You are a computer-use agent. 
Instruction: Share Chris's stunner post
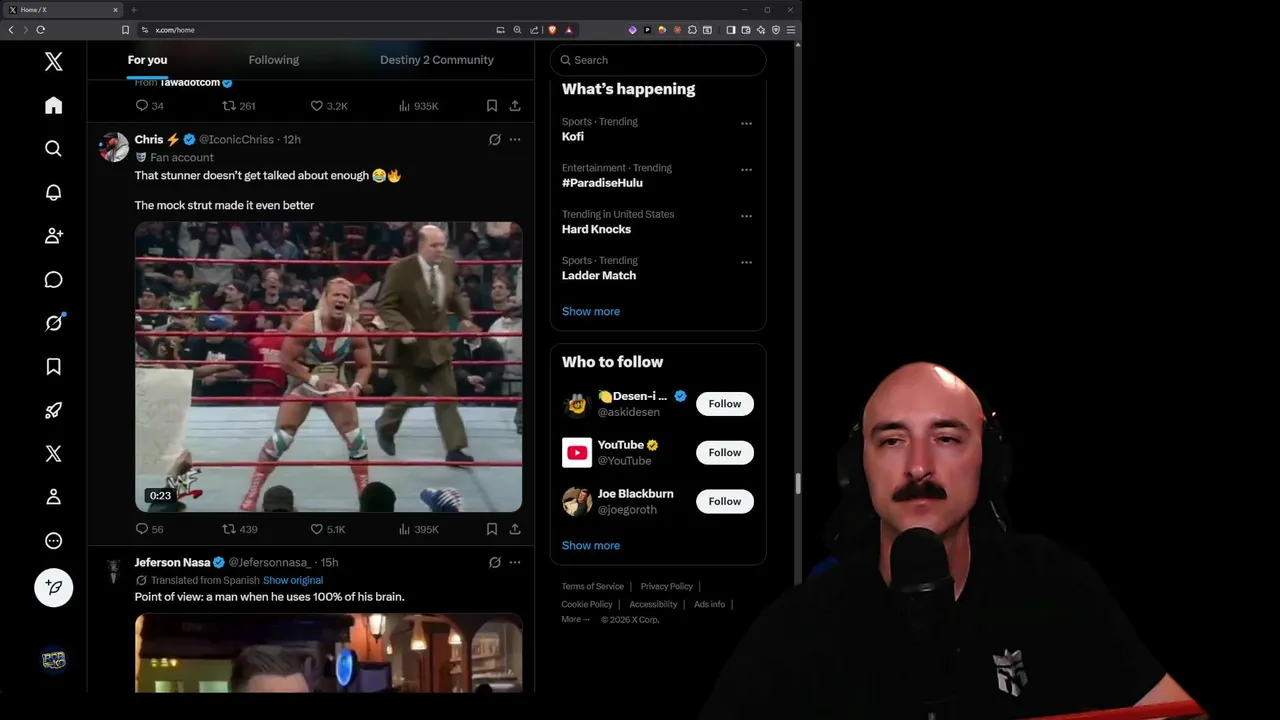coord(515,529)
